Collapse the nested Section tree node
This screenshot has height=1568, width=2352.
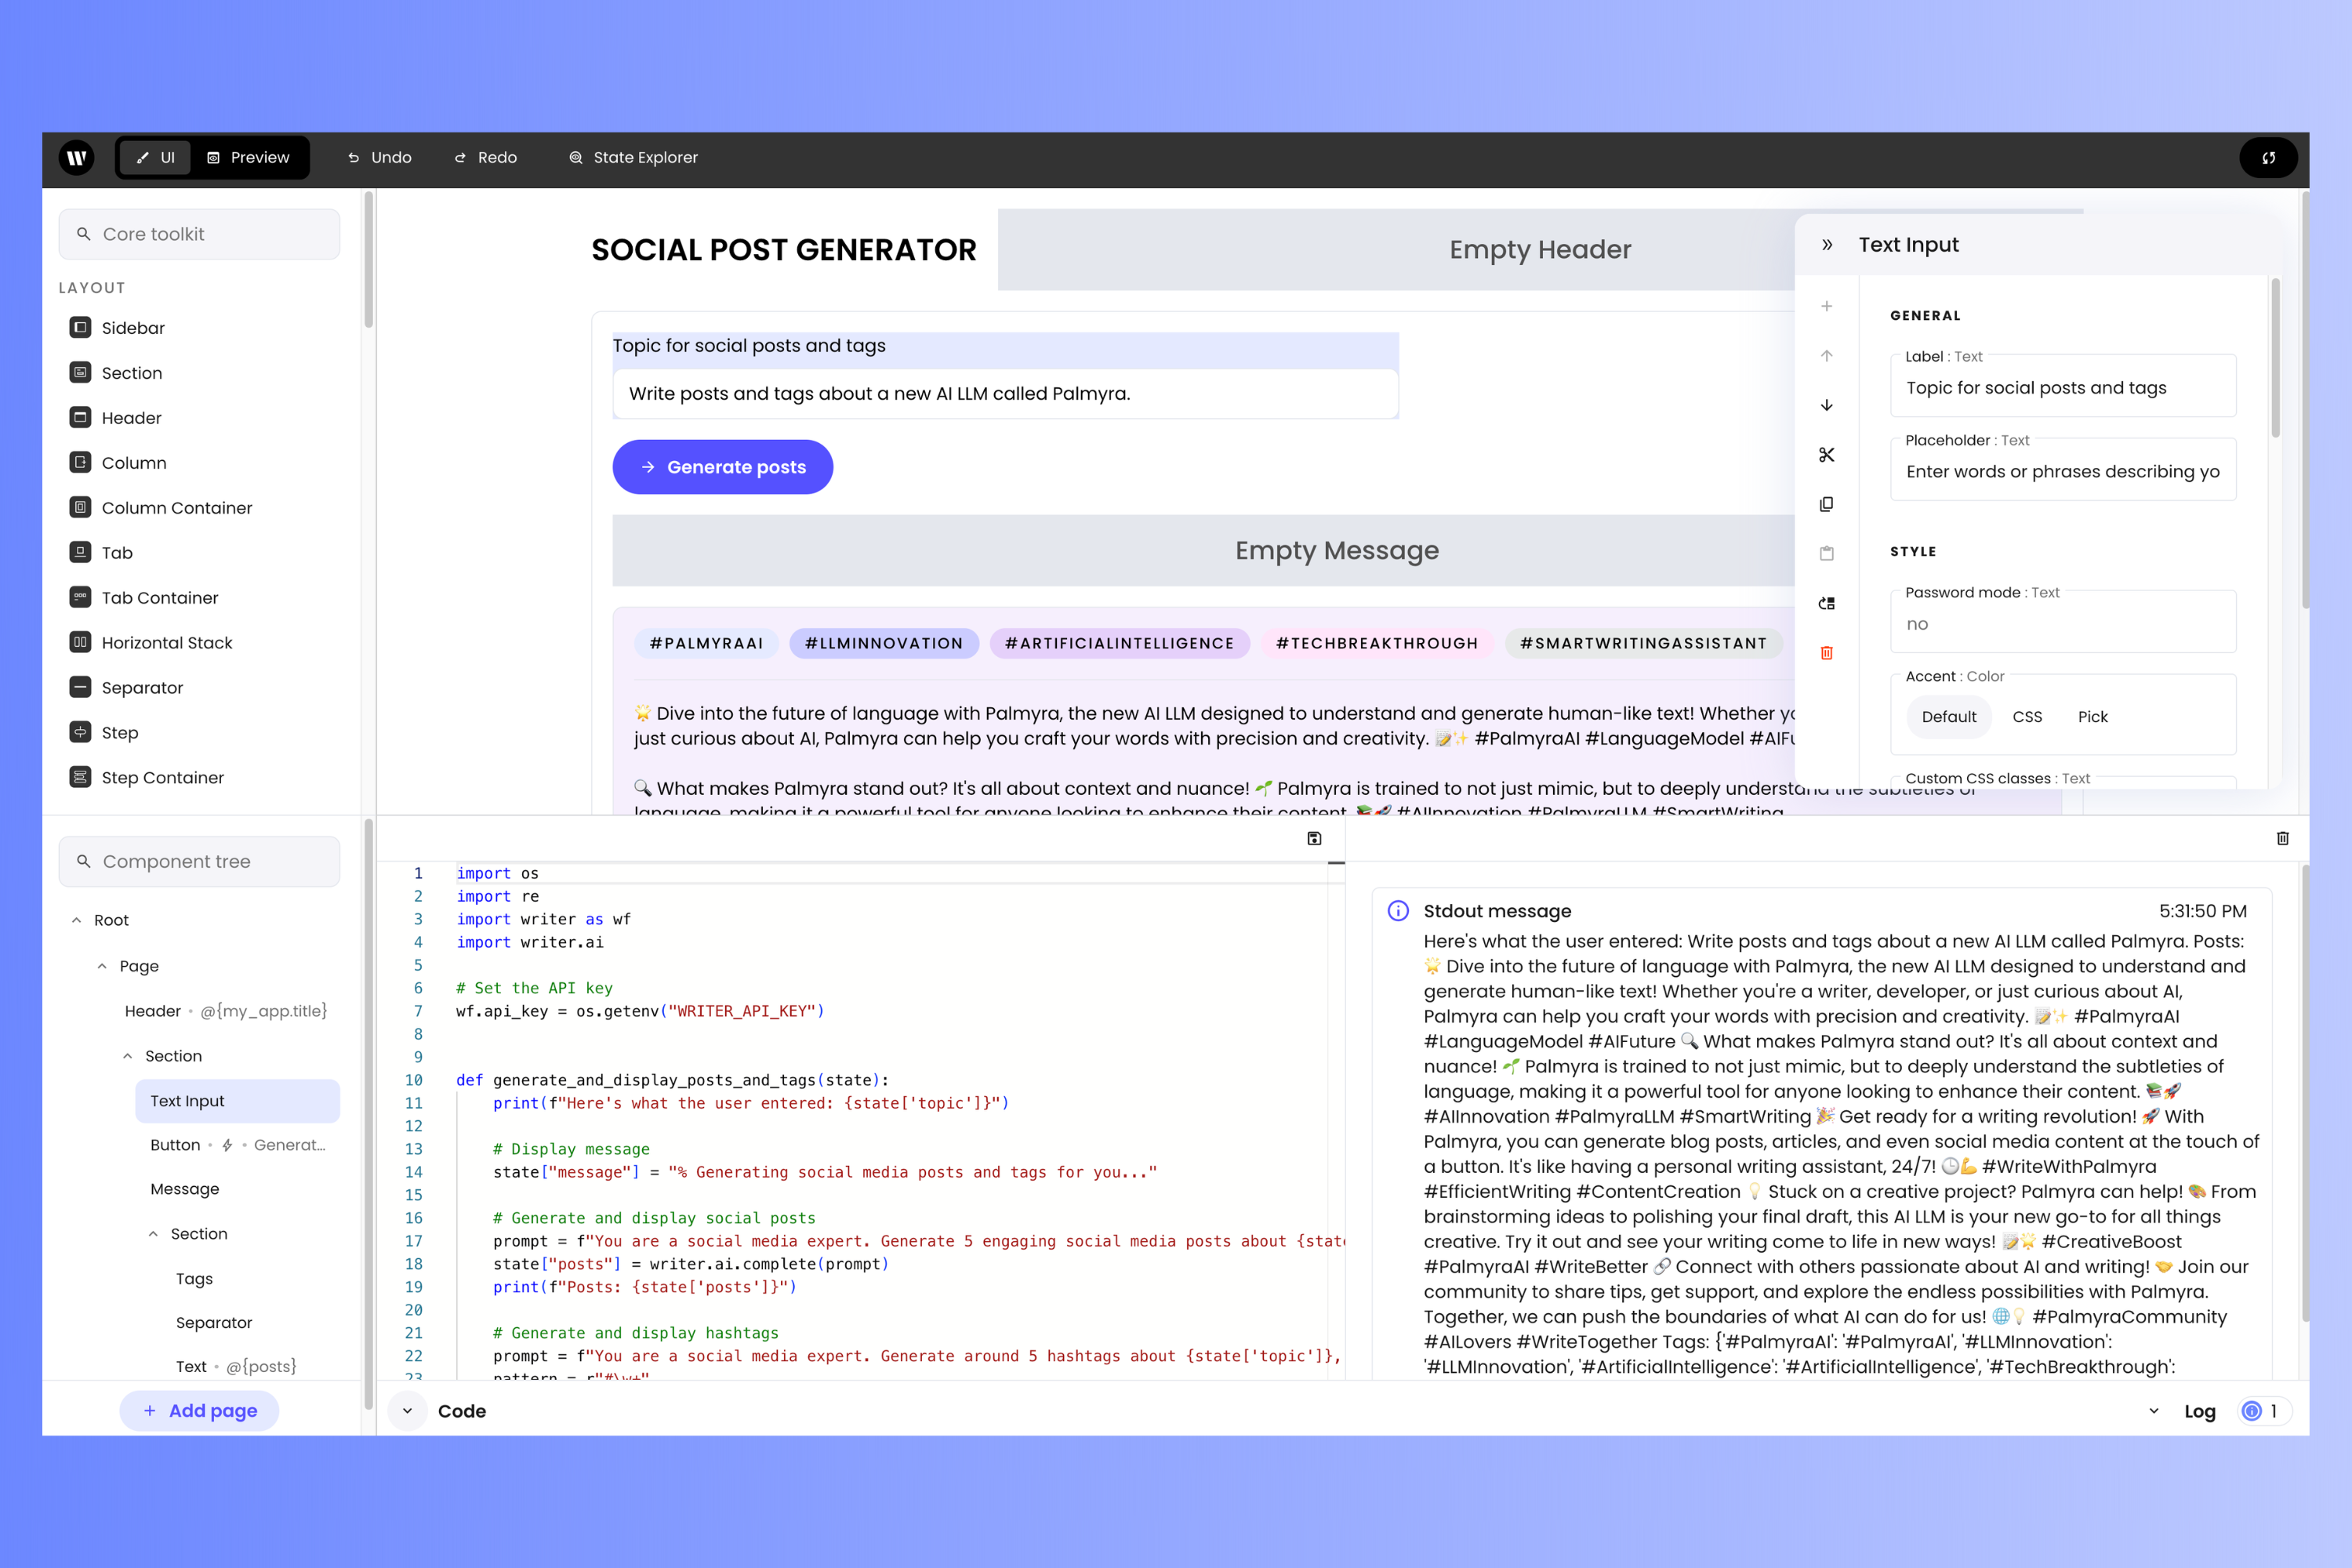[x=153, y=1234]
